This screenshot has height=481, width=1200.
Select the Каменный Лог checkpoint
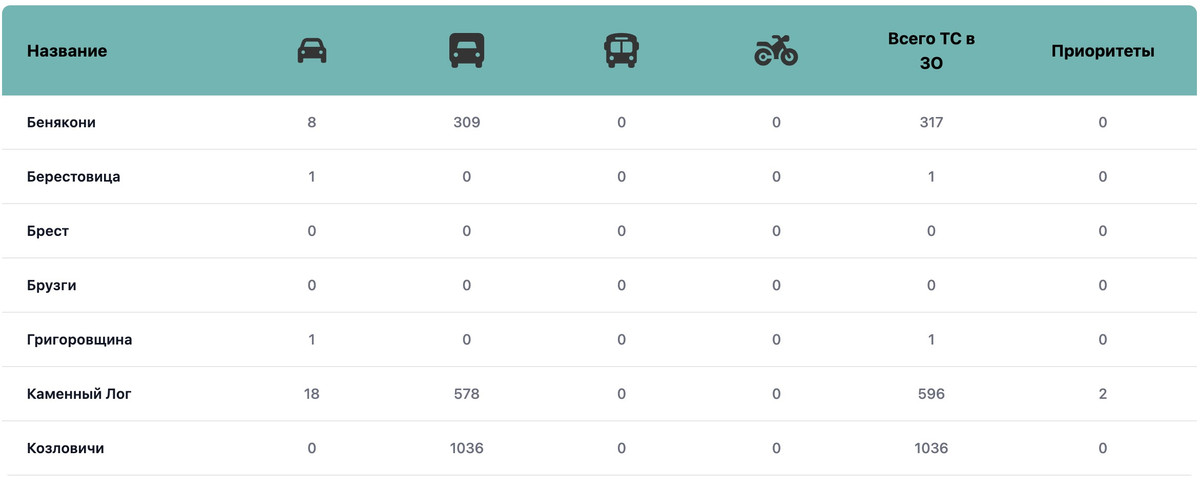point(79,394)
